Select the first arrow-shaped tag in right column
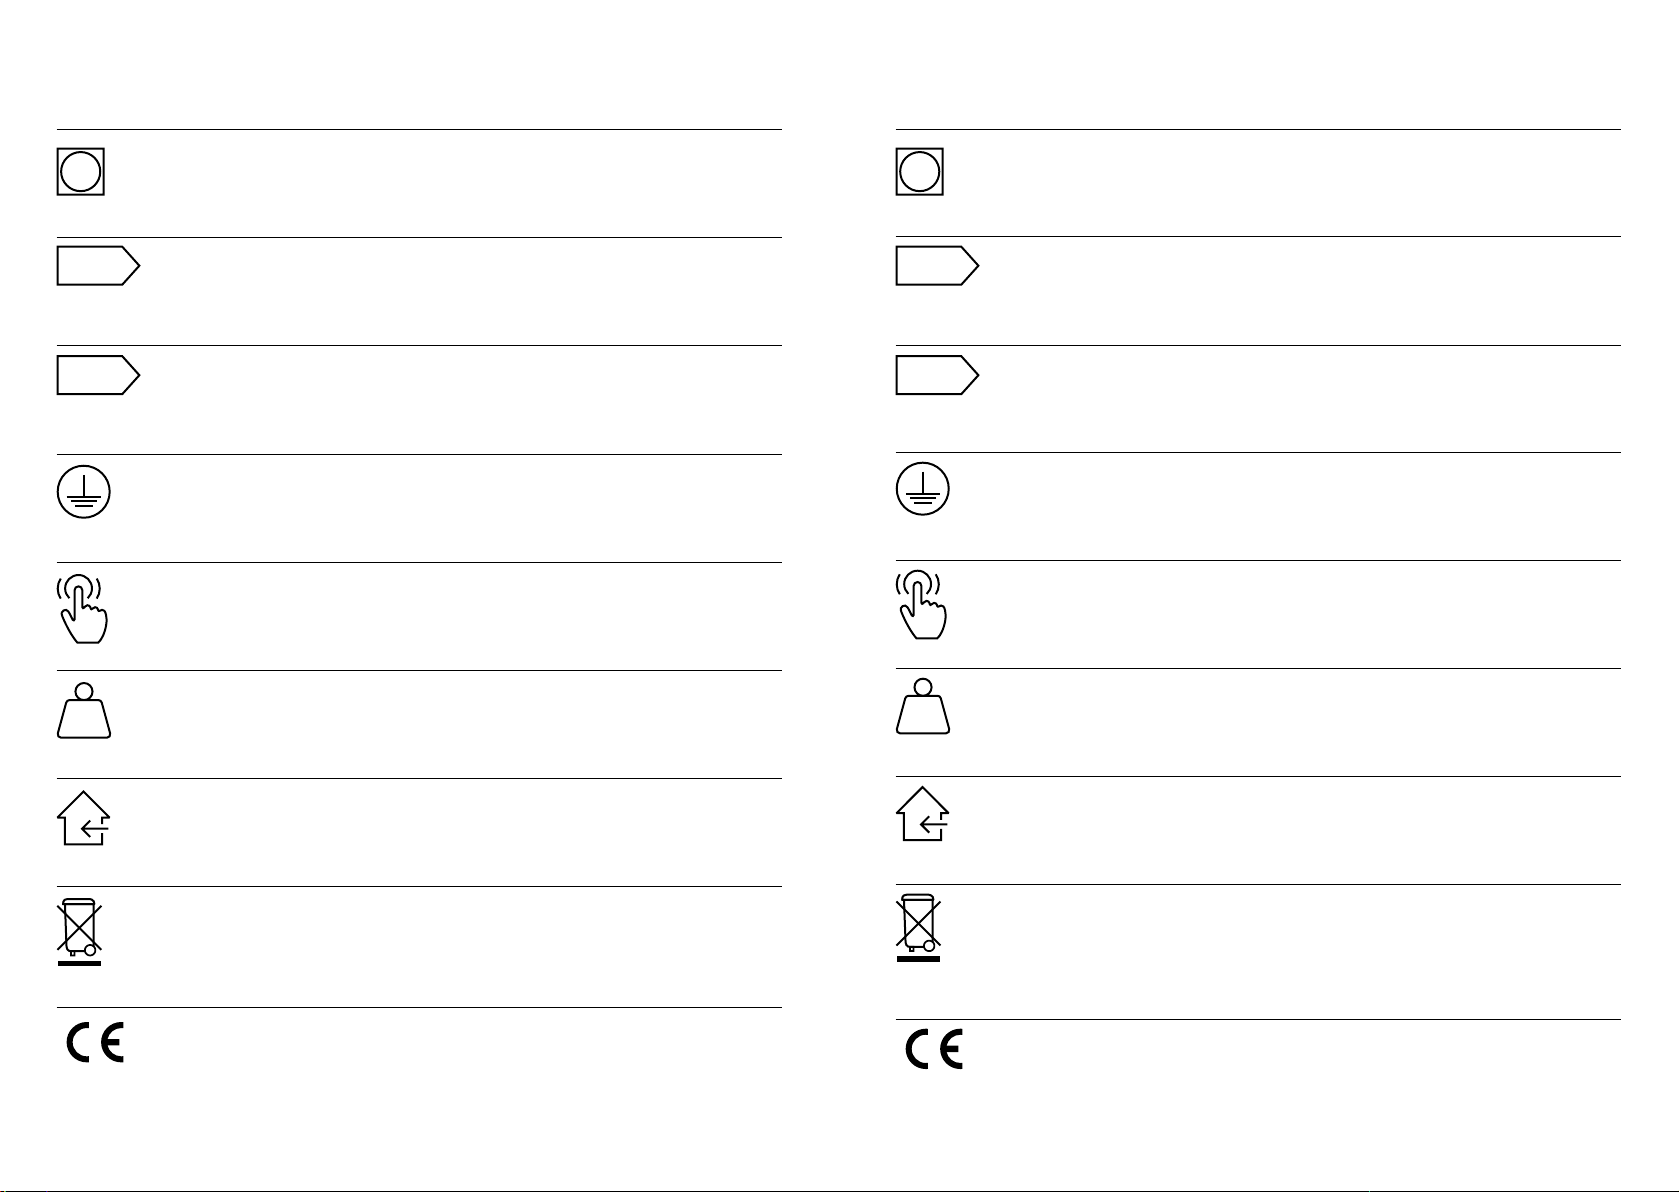Viewport: 1679px width, 1192px height. tap(937, 266)
